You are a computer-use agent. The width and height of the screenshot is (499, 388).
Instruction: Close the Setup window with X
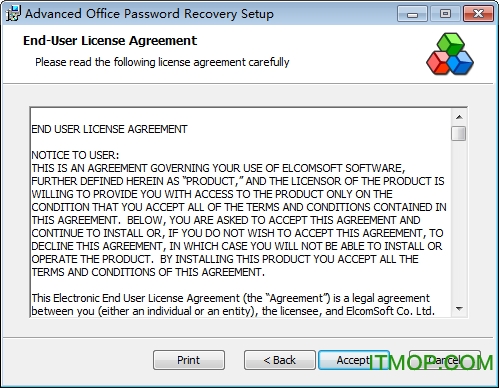point(478,14)
